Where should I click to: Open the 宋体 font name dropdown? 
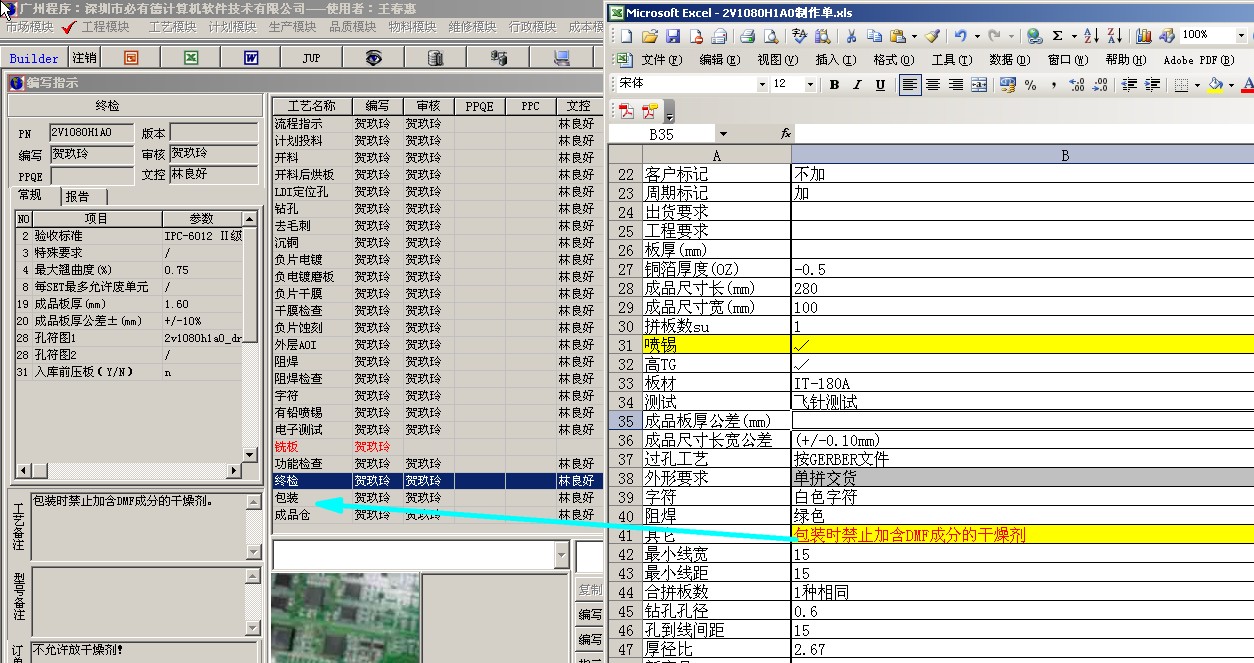pyautogui.click(x=762, y=85)
